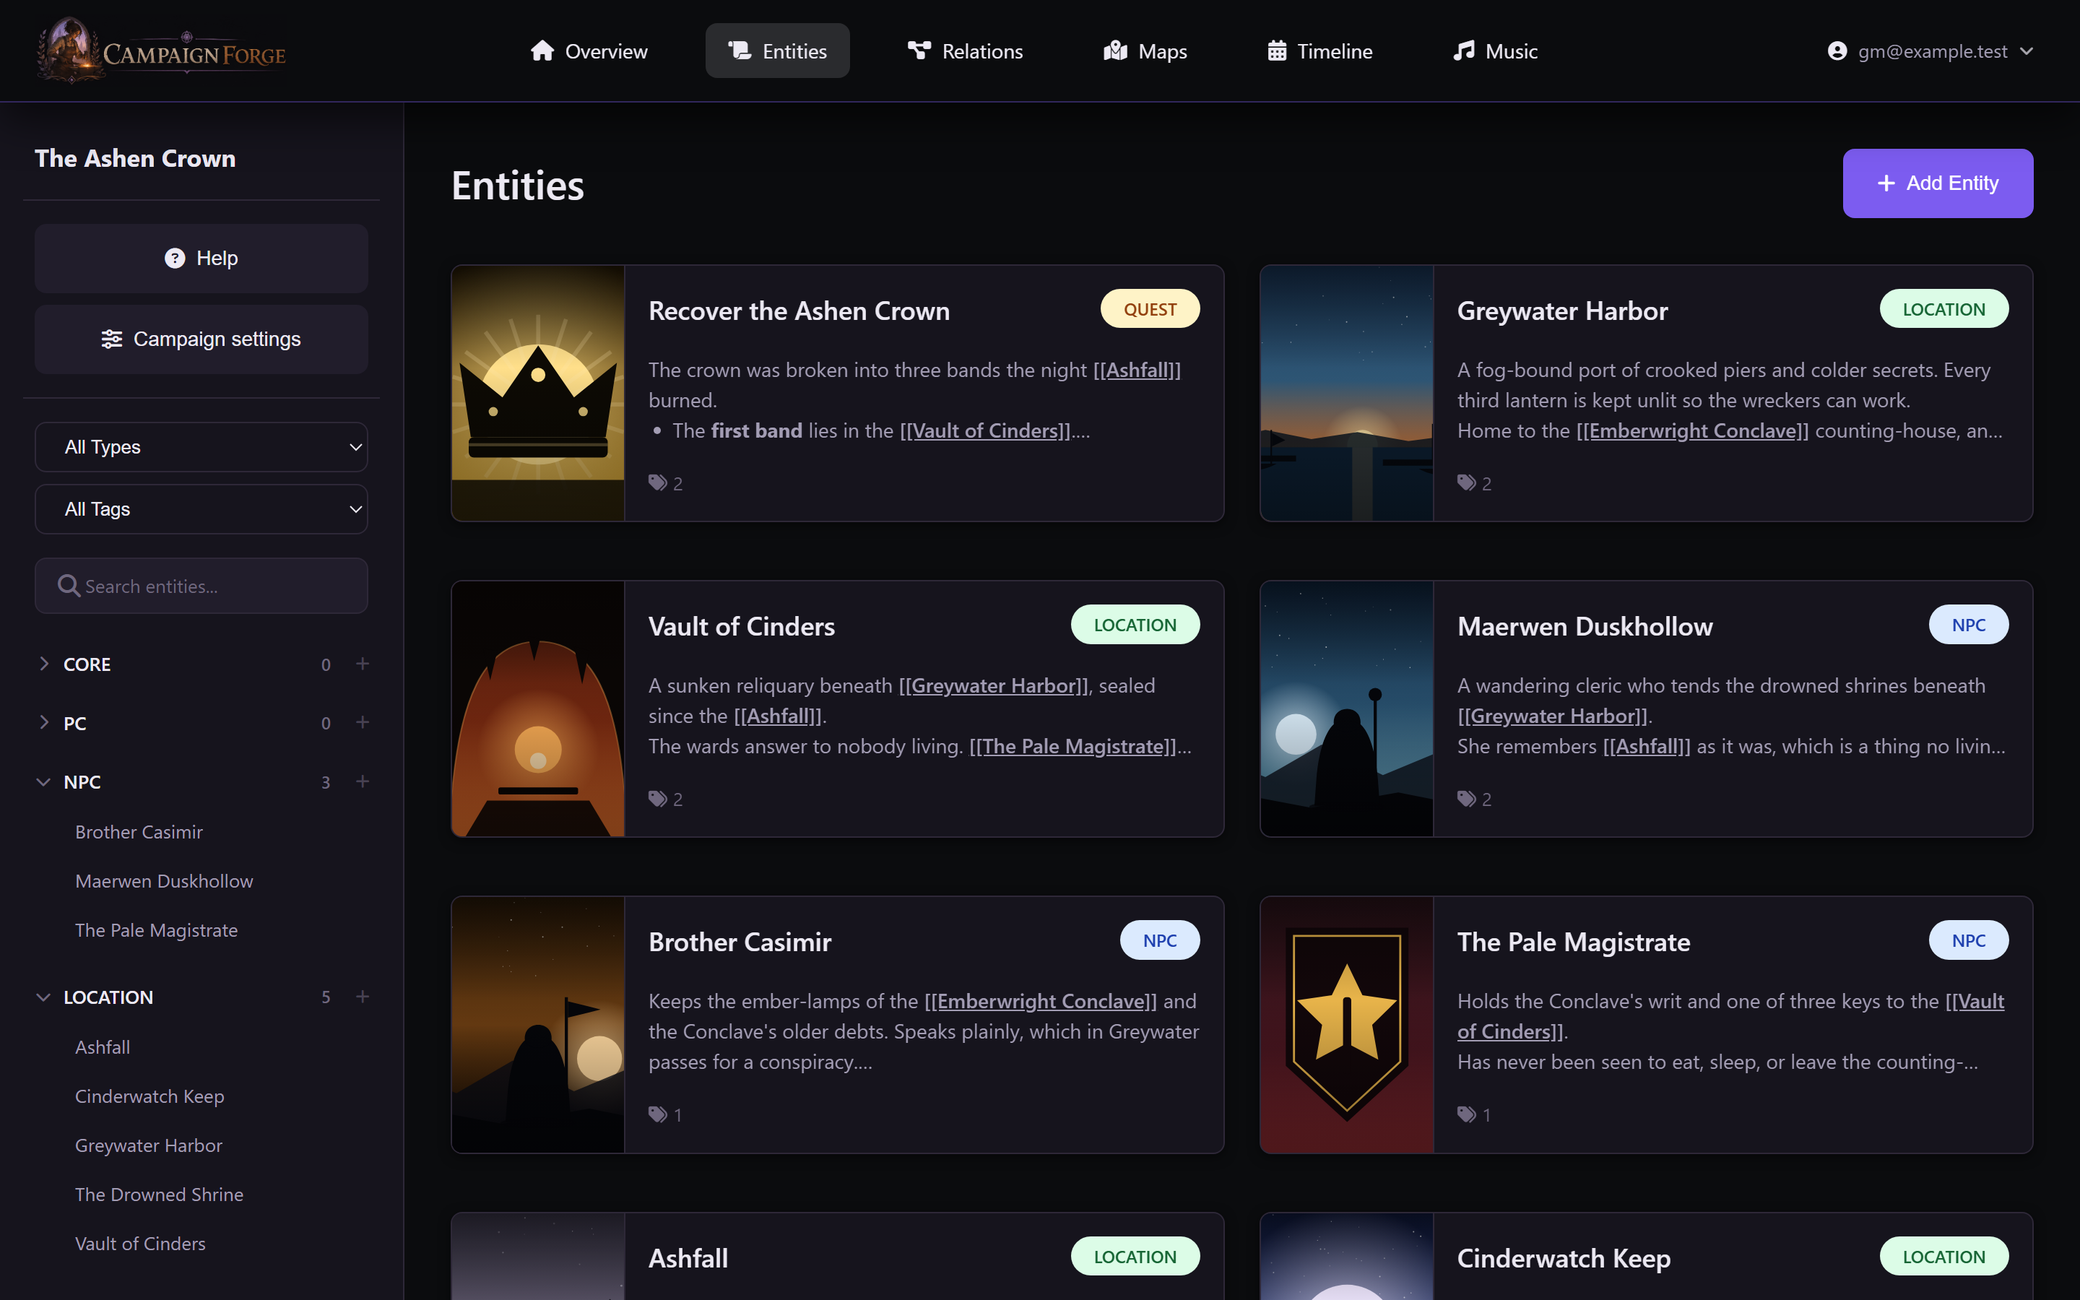Collapse the LOCATION entity group
Viewport: 2080px width, 1300px height.
coord(44,997)
